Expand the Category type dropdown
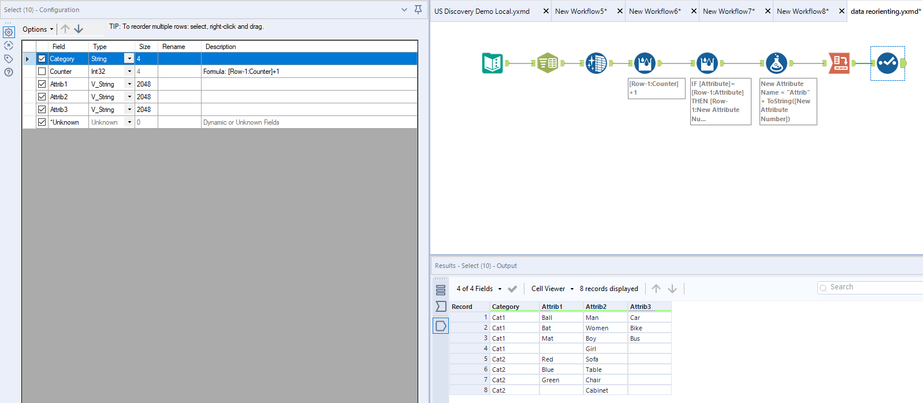This screenshot has width=923, height=403. click(x=128, y=59)
